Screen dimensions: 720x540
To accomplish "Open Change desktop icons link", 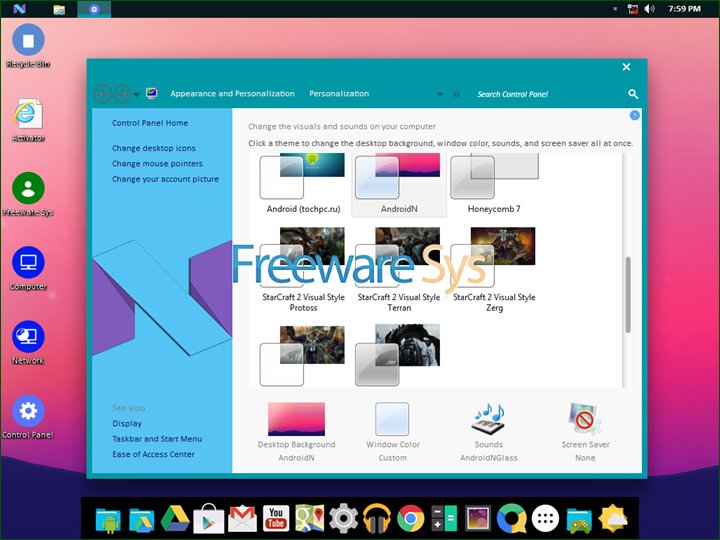I will point(154,148).
